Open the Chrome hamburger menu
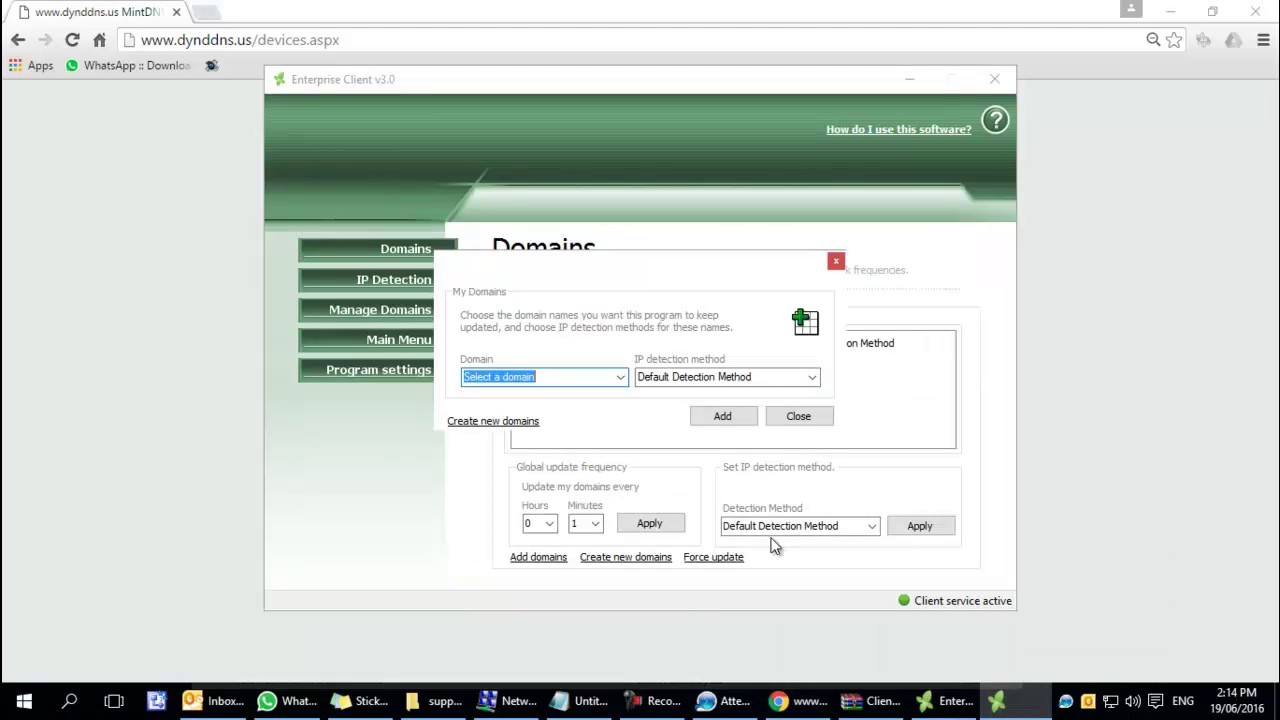The height and width of the screenshot is (720, 1280). (x=1264, y=40)
